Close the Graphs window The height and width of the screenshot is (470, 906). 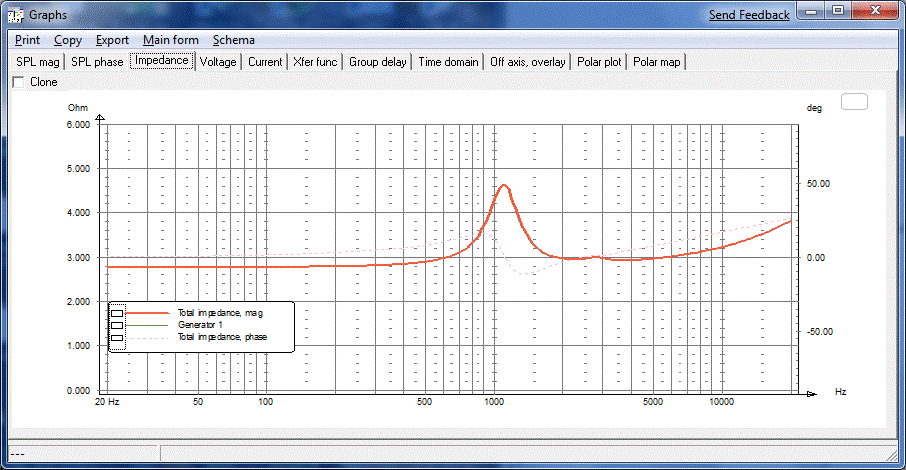[875, 11]
